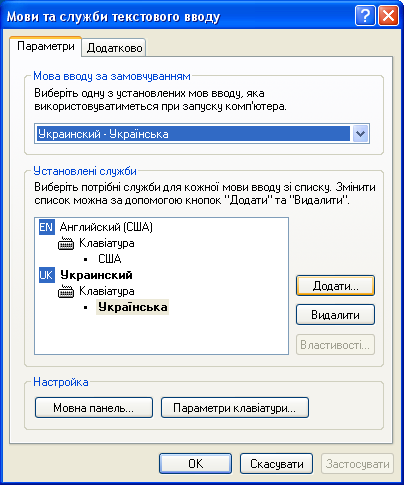Select the Українська layout in the list
404x485 pixels.
[133, 307]
